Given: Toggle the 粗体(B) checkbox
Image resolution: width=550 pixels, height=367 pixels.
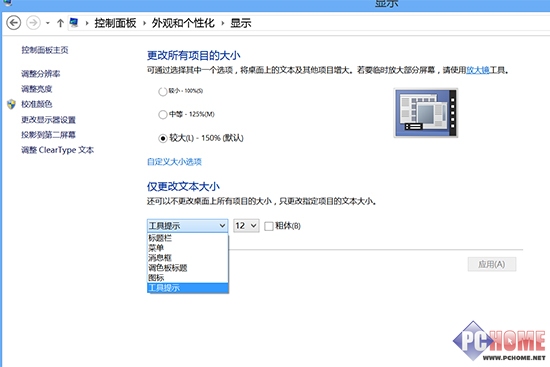Looking at the screenshot, I should click(269, 226).
